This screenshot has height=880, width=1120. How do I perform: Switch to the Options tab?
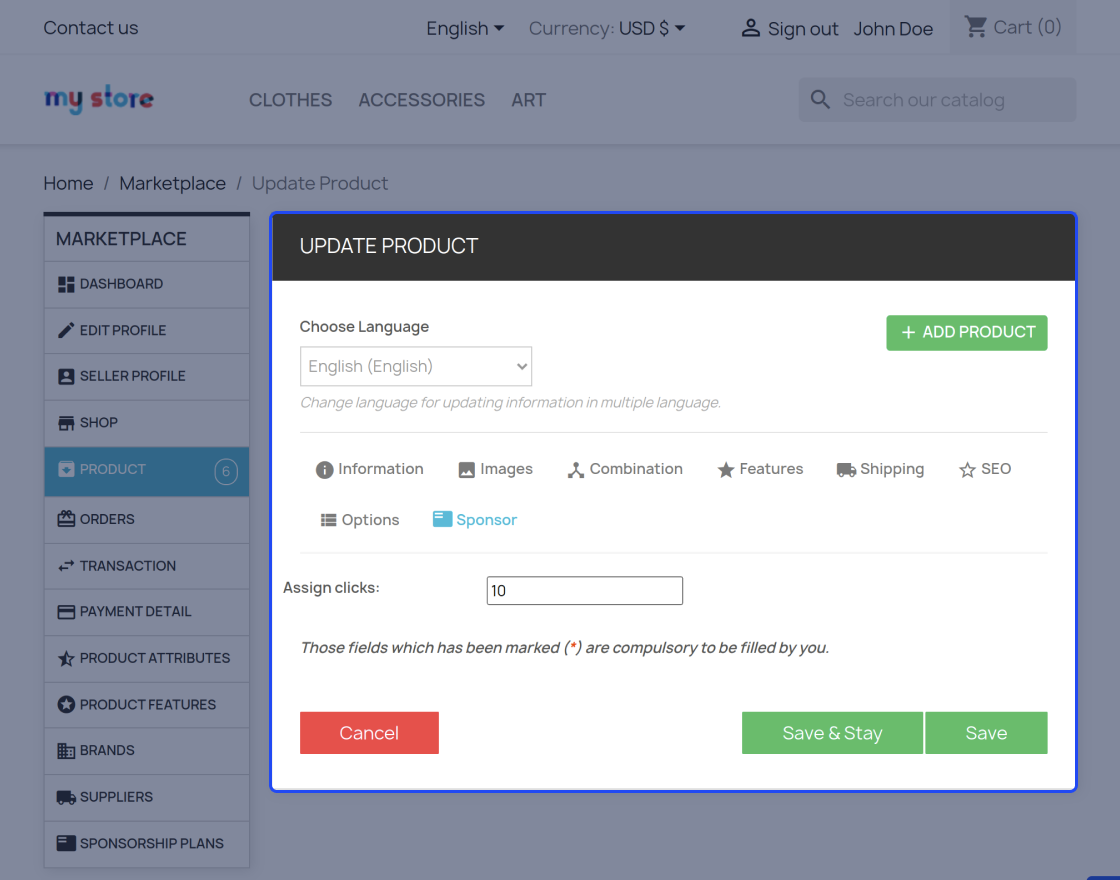click(359, 520)
